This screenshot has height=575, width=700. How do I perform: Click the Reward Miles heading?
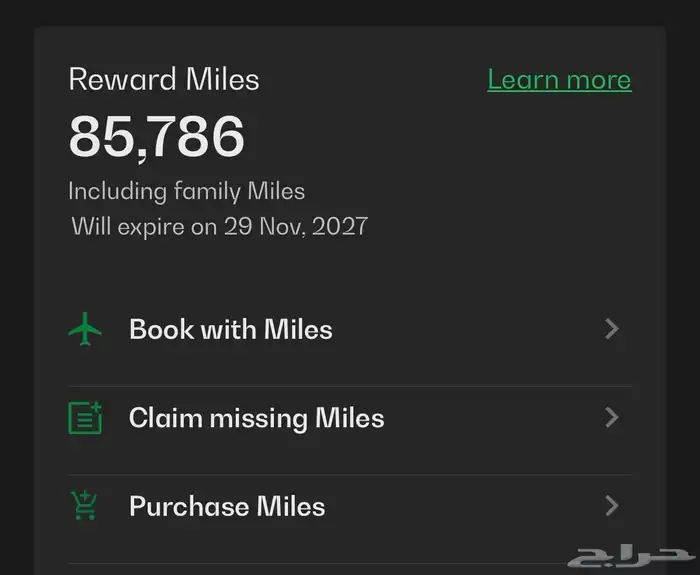(x=164, y=80)
